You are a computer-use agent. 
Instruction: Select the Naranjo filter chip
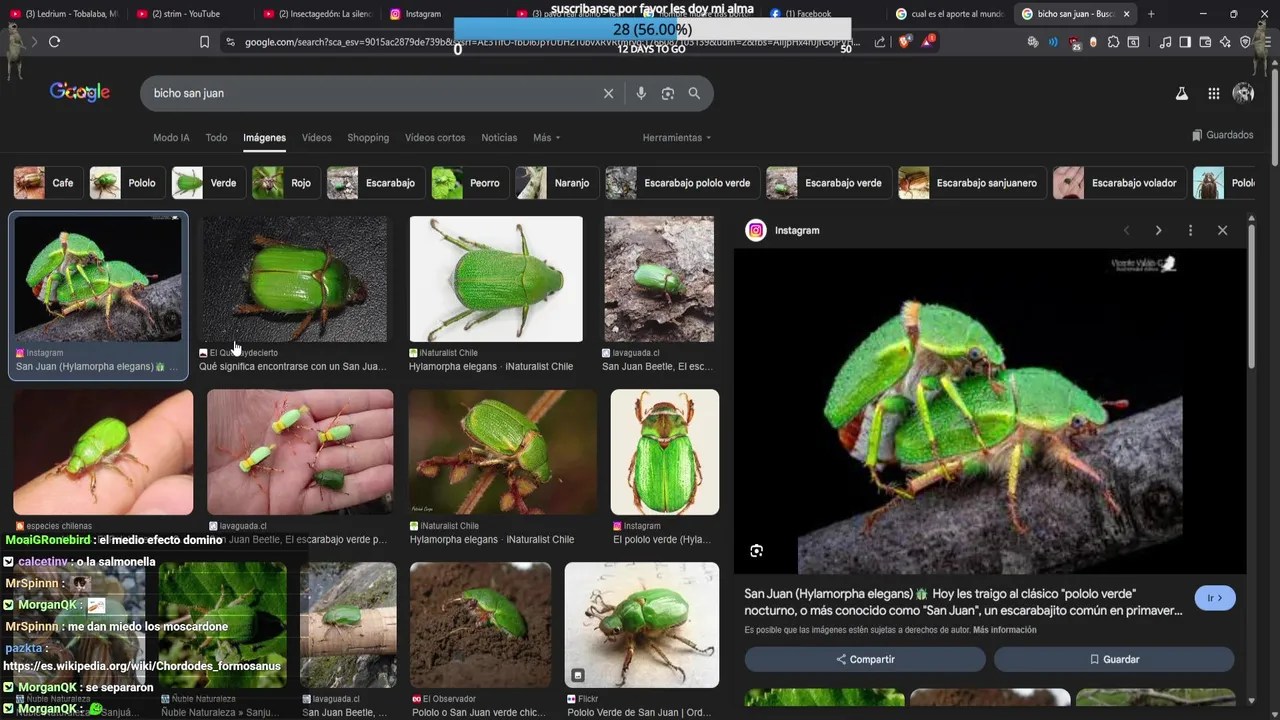pyautogui.click(x=555, y=183)
